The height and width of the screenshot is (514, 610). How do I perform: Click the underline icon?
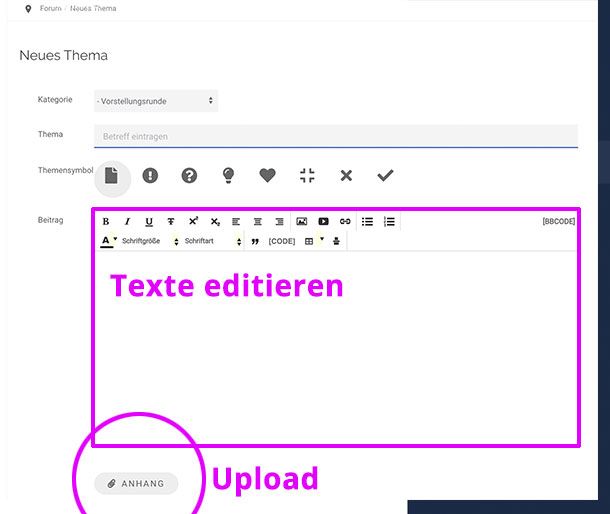(x=149, y=222)
